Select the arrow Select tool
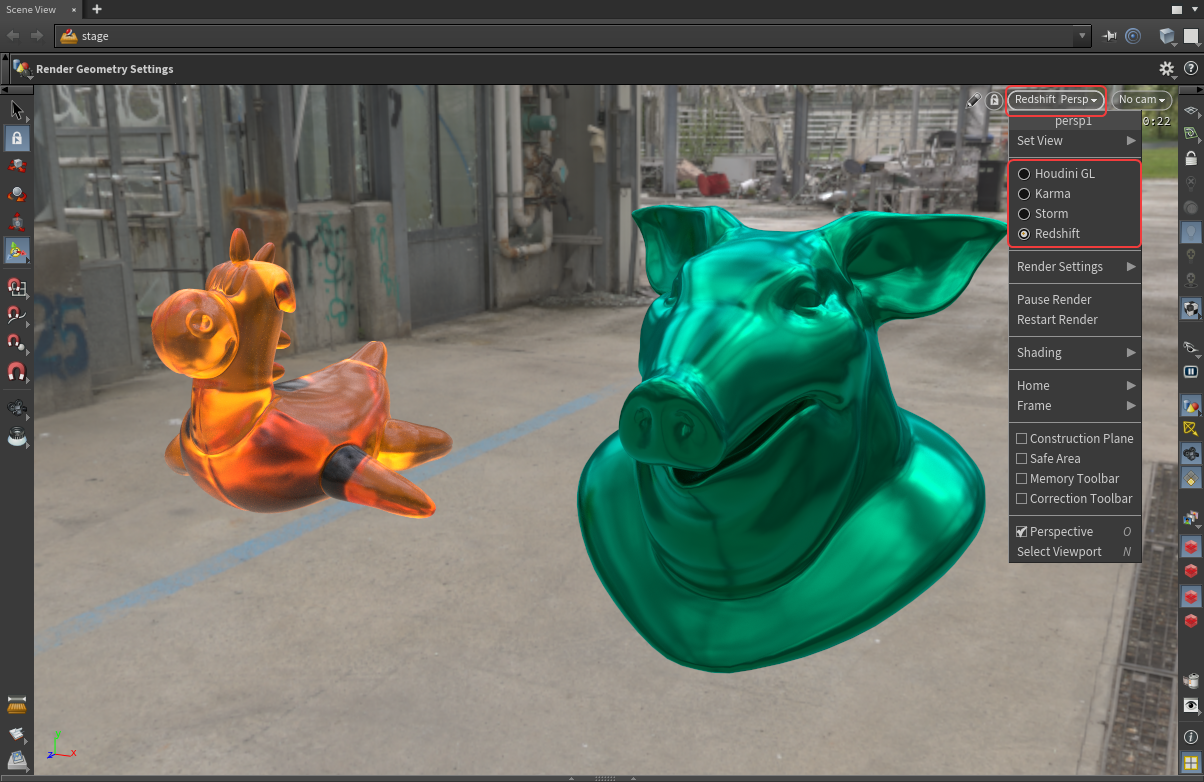The image size is (1204, 782). (x=16, y=109)
